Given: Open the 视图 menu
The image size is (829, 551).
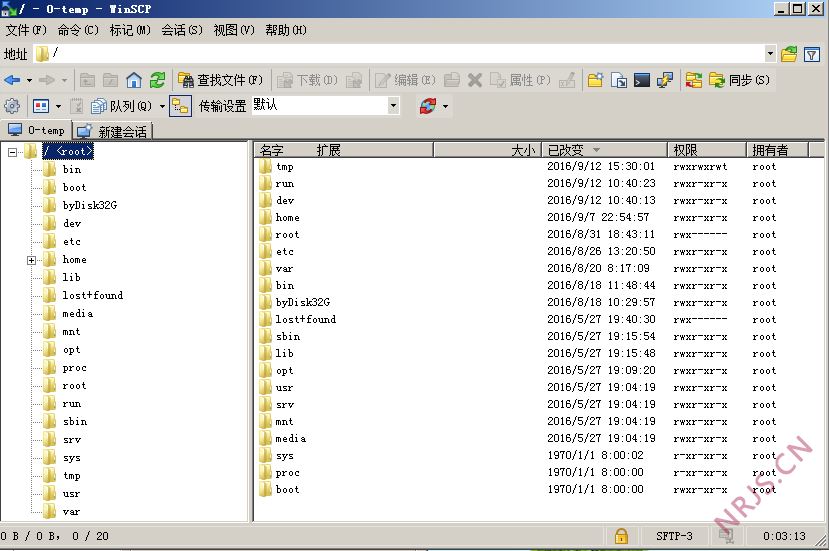Looking at the screenshot, I should point(234,30).
